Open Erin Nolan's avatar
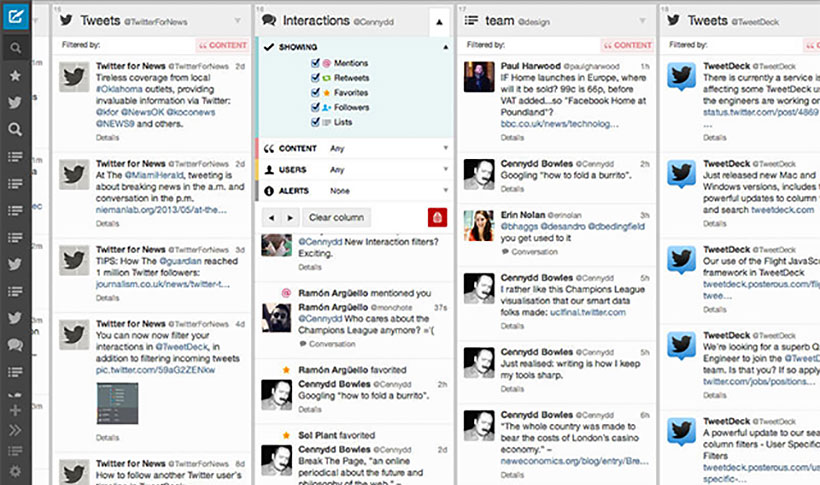 point(479,225)
